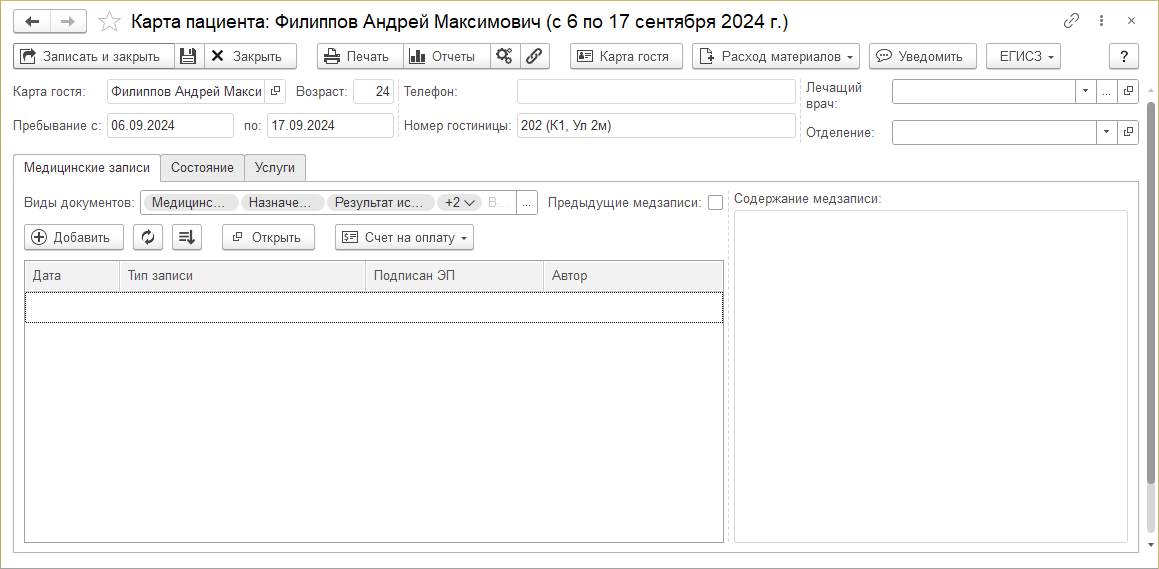Toggle Предыдущие медзаписи checkbox
The width and height of the screenshot is (1159, 569).
[715, 202]
